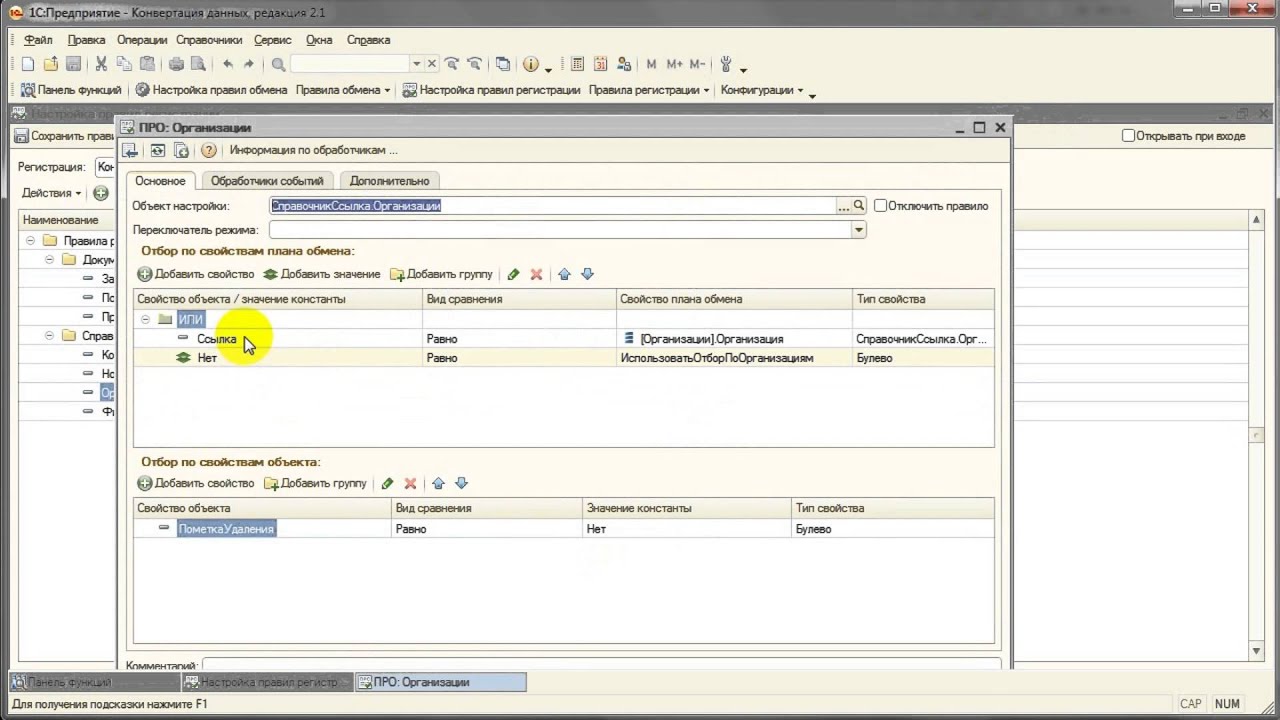Viewport: 1280px width, 720px height.
Task: Open the Переключатель режима dropdown arrow
Action: [x=858, y=230]
